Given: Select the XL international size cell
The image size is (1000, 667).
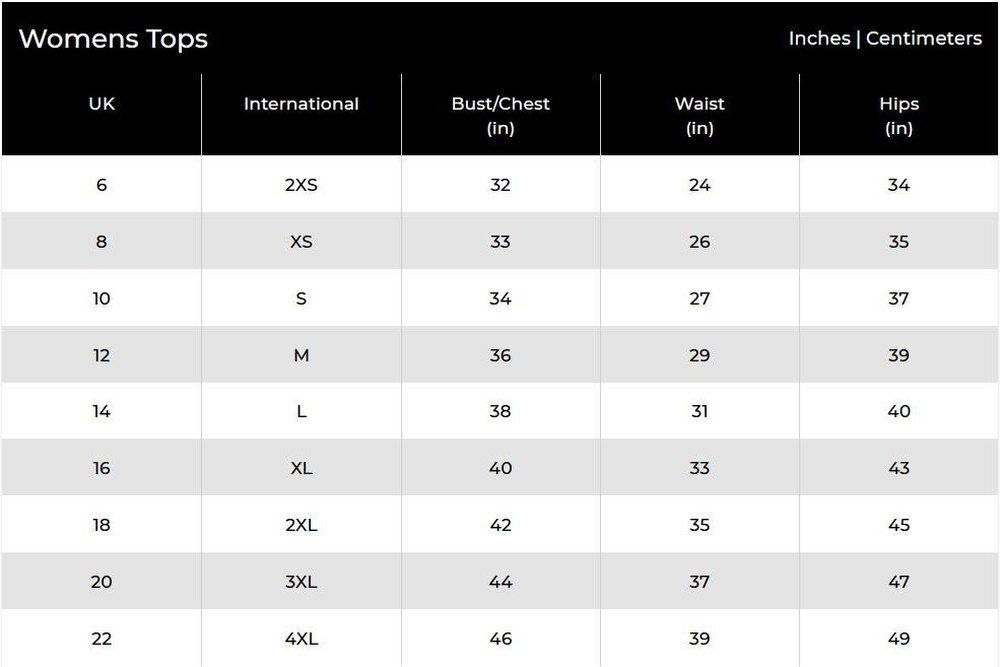Looking at the screenshot, I should click(x=301, y=469).
